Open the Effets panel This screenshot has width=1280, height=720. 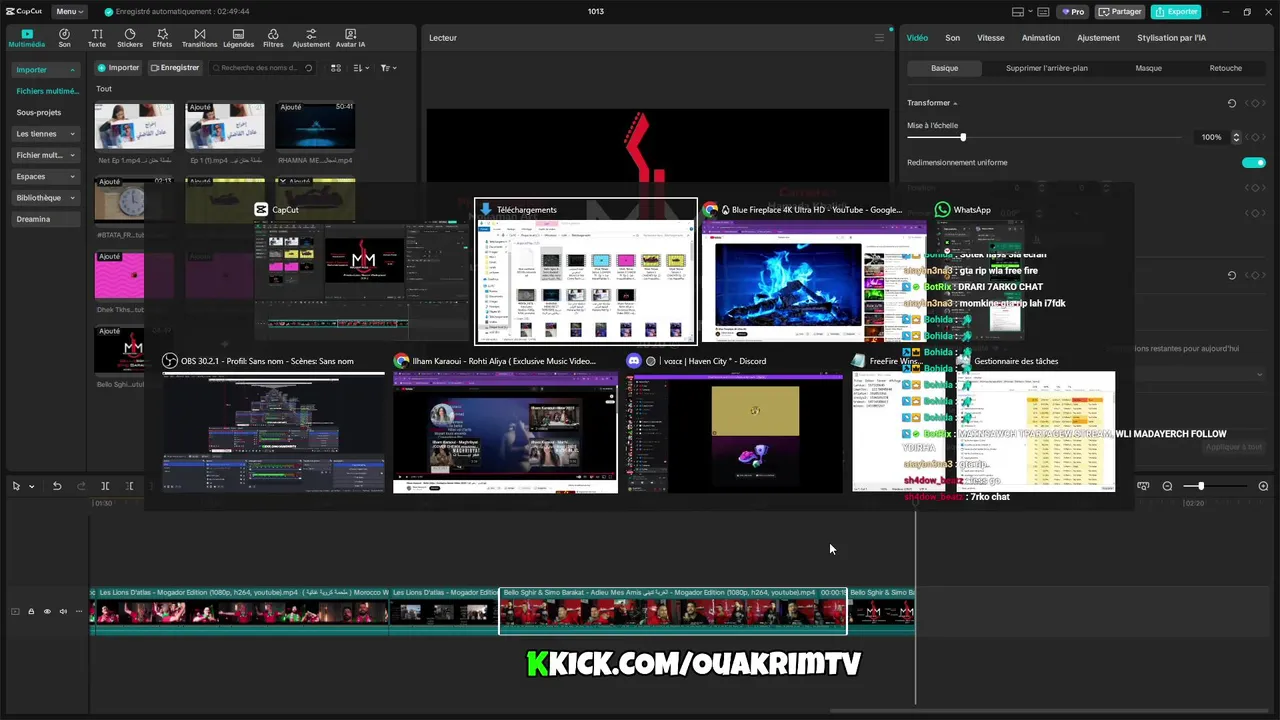coord(162,38)
